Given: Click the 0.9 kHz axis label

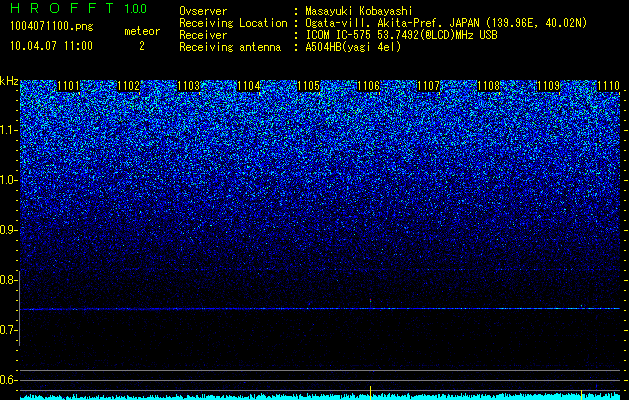Looking at the screenshot, I should (8, 230).
